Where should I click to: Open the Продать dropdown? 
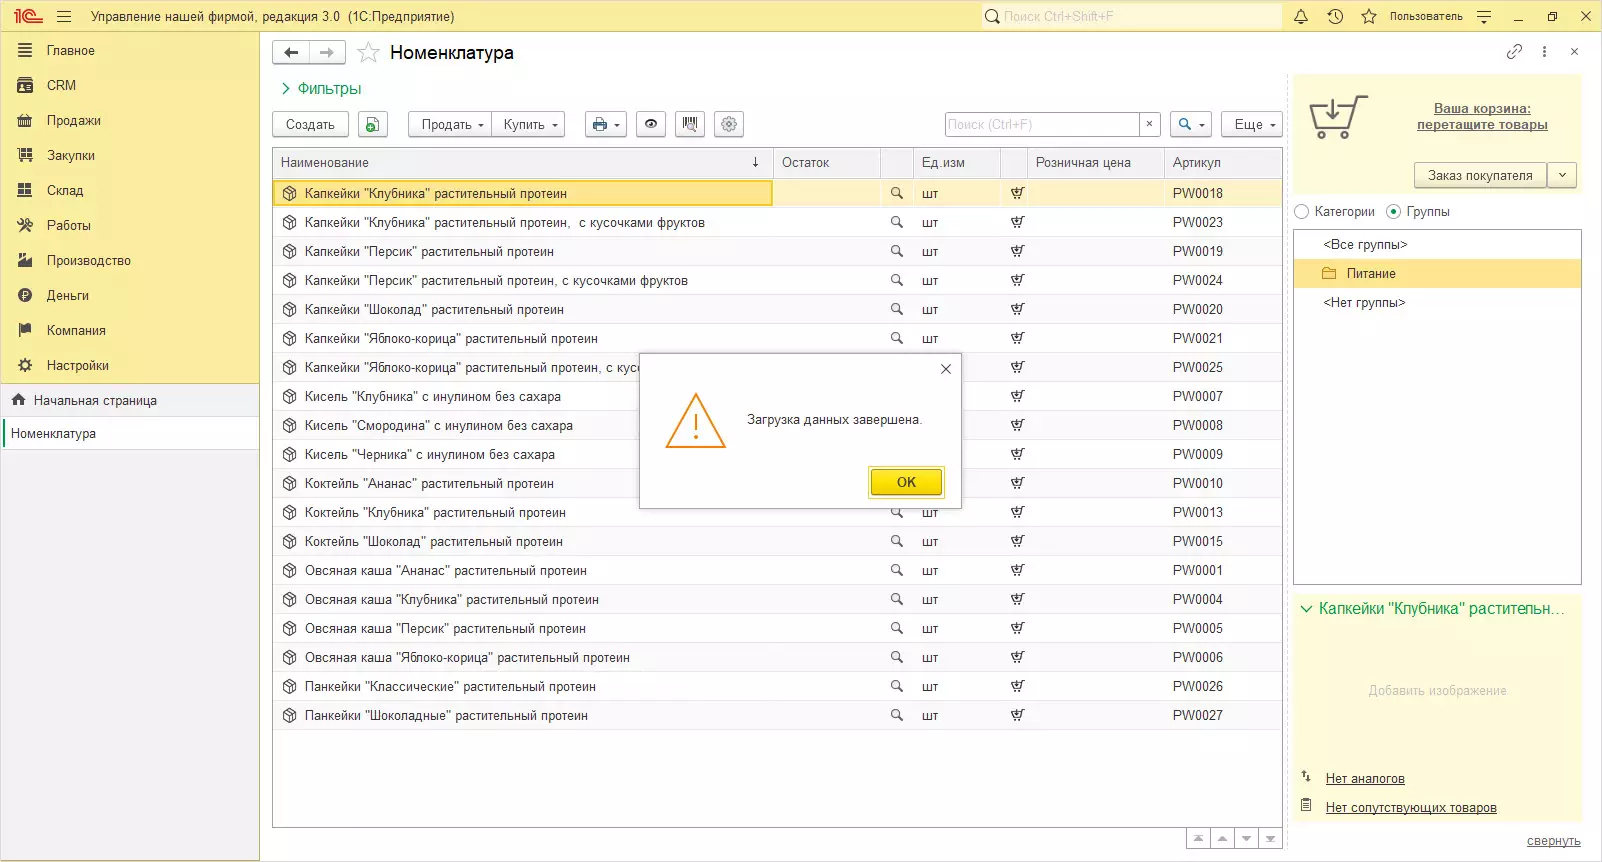click(452, 124)
